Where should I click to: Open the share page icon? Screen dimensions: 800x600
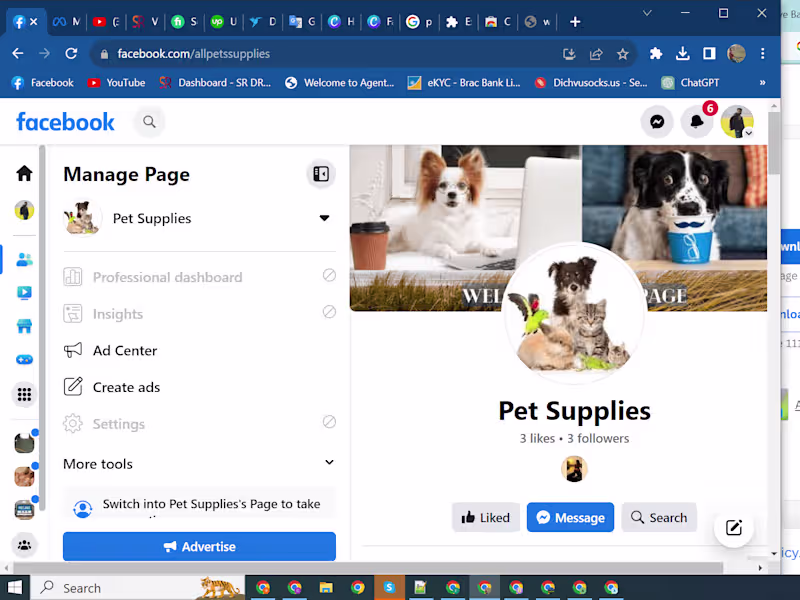click(x=596, y=54)
